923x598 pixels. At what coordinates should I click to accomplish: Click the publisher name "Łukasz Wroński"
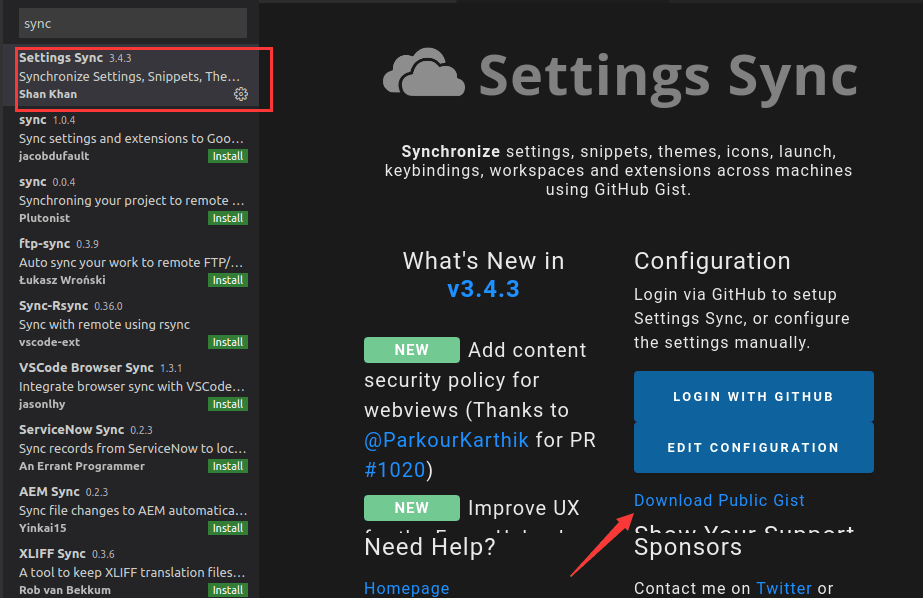(62, 280)
